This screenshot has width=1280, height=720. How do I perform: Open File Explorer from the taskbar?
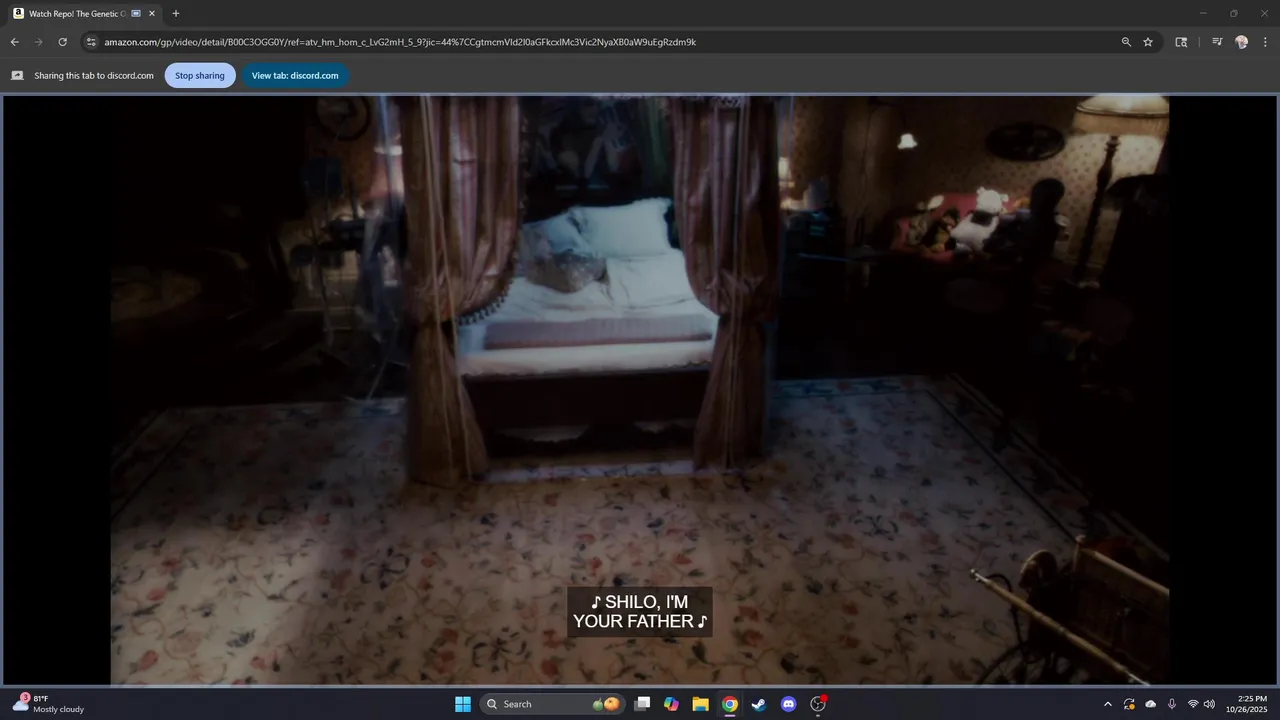[700, 704]
